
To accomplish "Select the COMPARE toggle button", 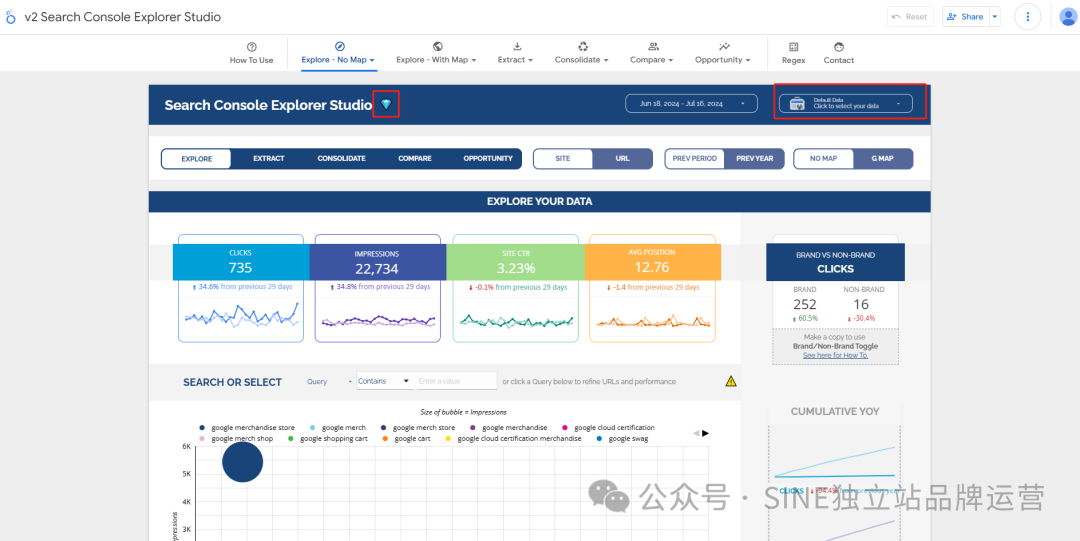I will pyautogui.click(x=415, y=159).
